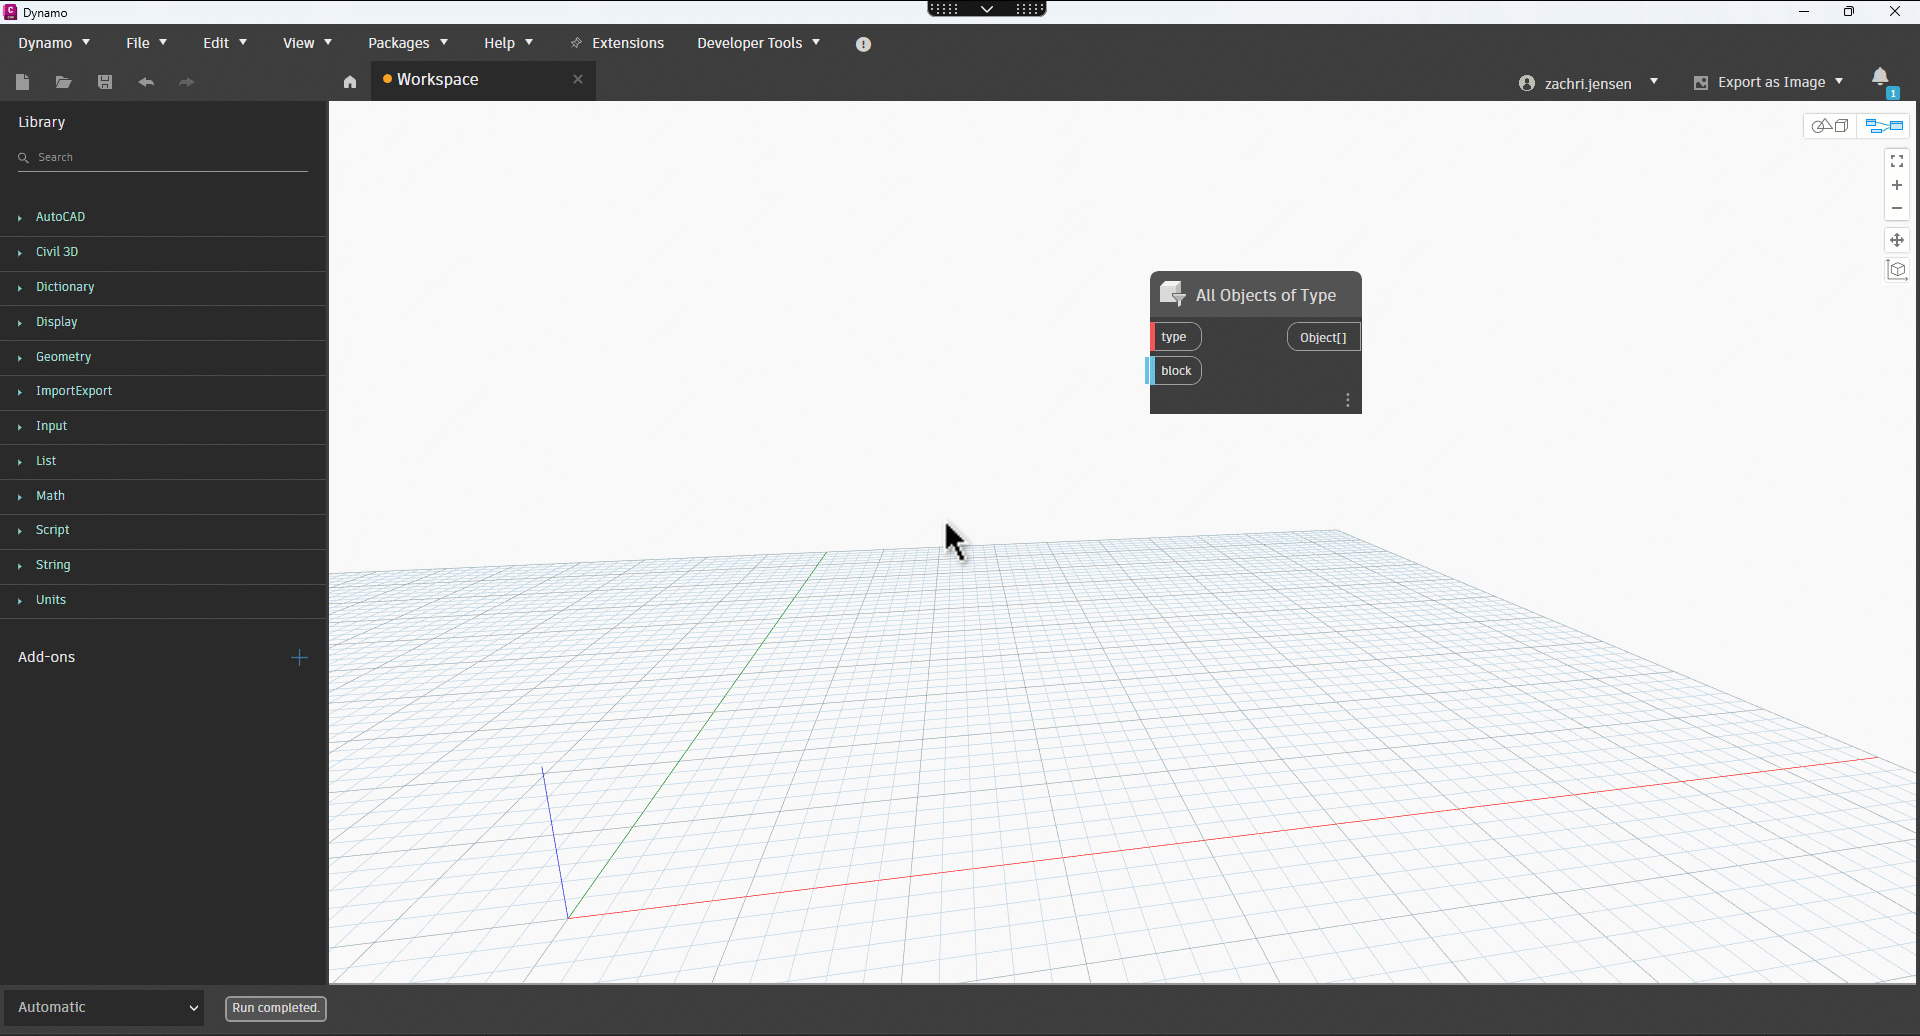Click the New file icon in toolbar
The height and width of the screenshot is (1036, 1920).
tap(23, 82)
